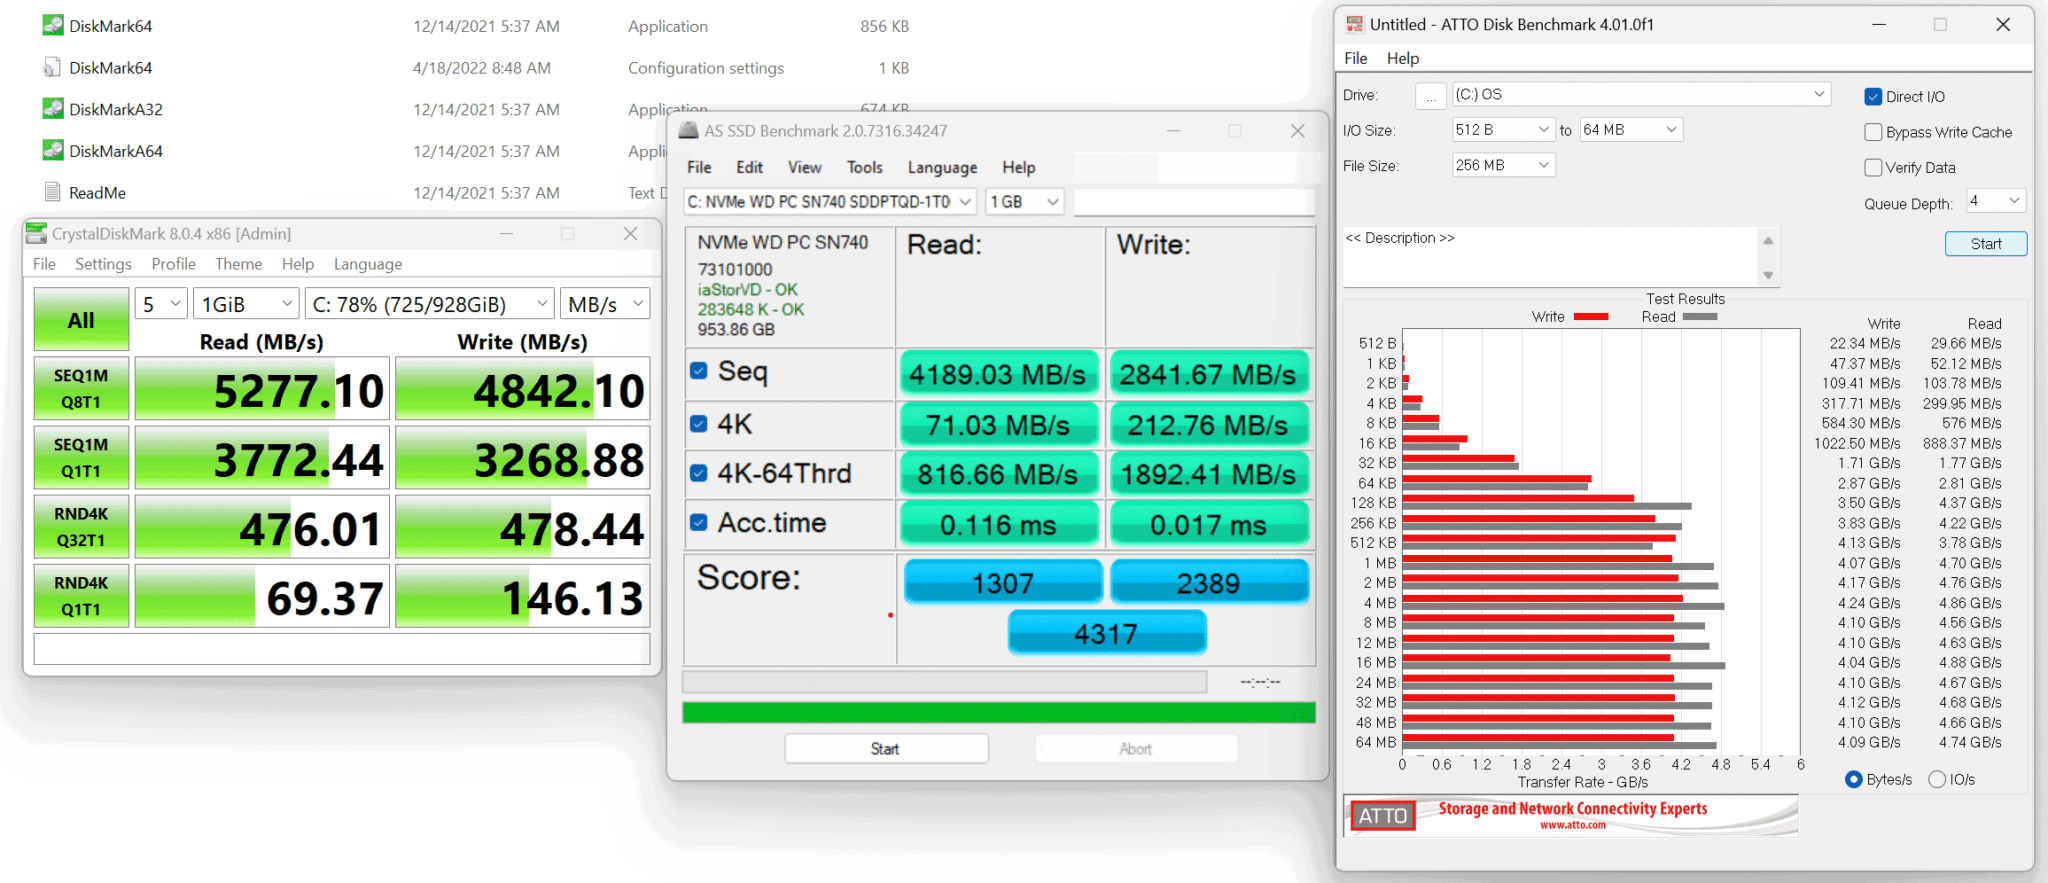
Task: Select the IO/s radio button
Action: click(1937, 779)
